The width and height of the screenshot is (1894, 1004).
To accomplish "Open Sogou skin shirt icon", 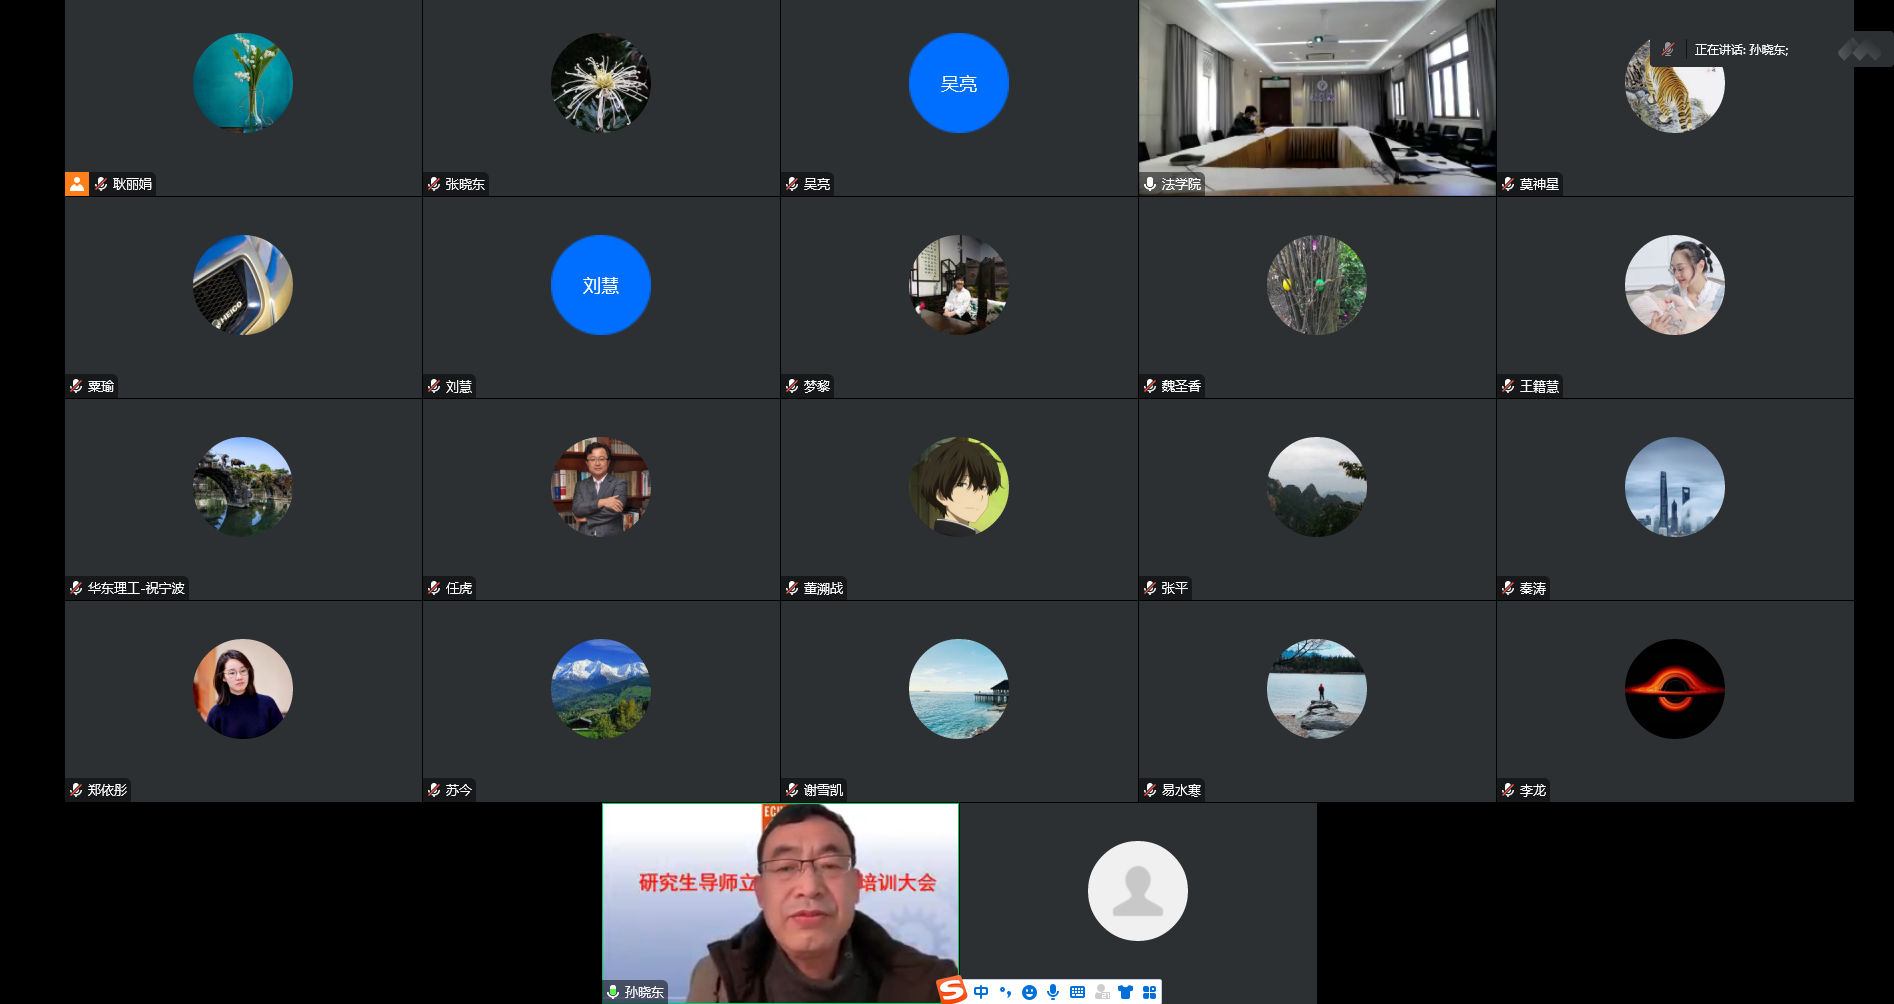I will point(1126,992).
